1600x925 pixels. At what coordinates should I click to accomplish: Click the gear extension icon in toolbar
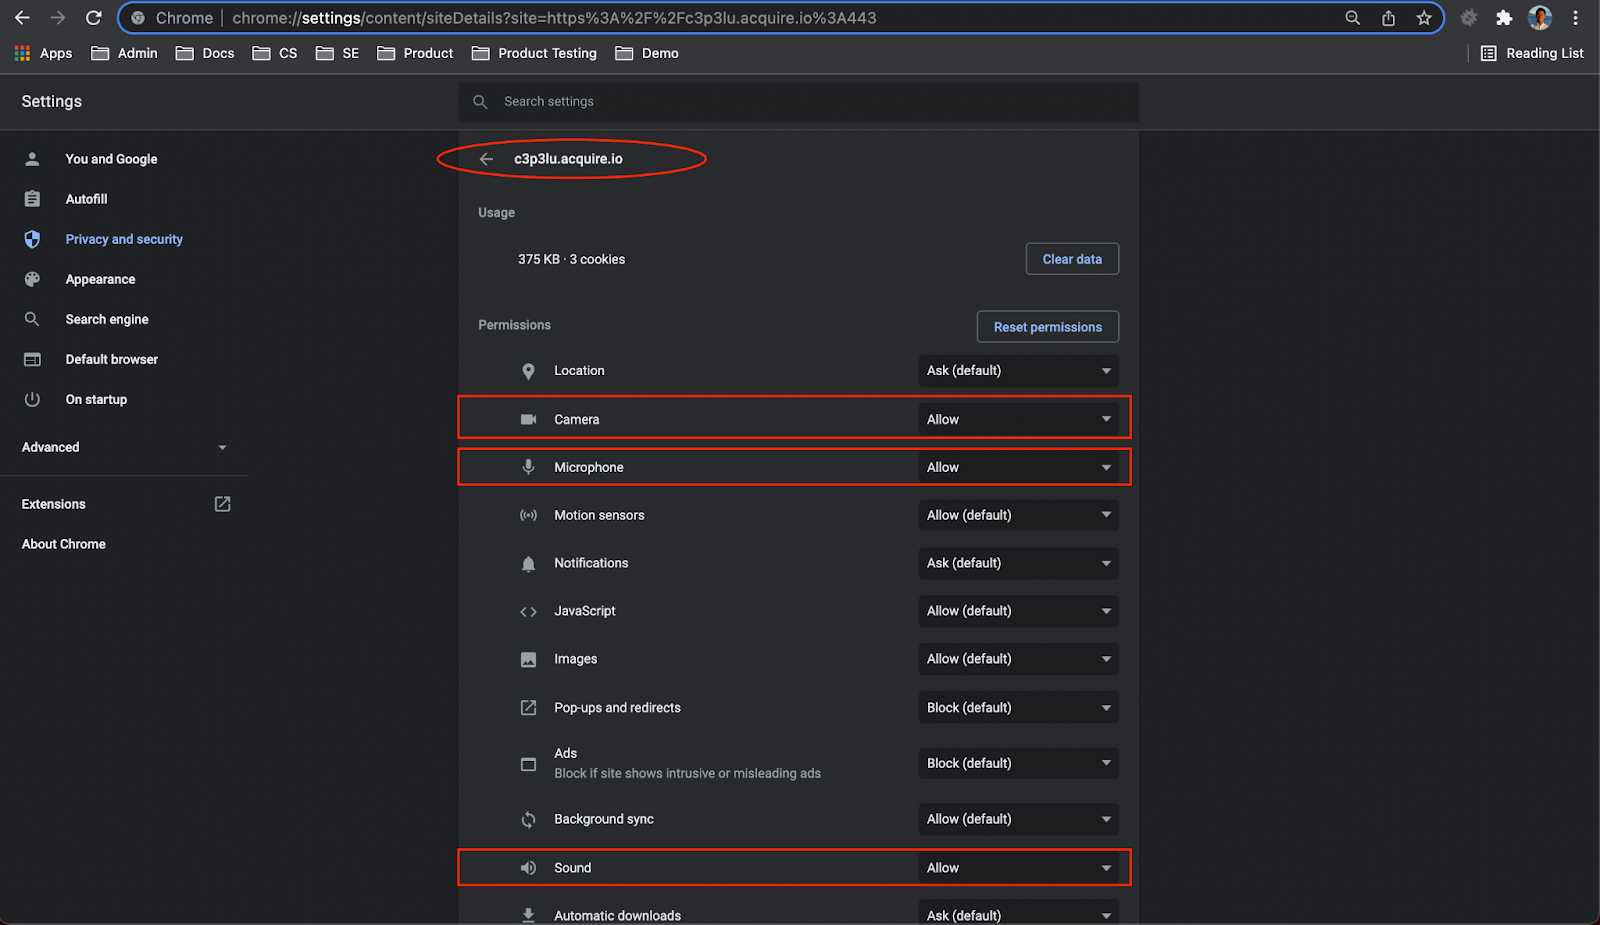(x=1468, y=18)
